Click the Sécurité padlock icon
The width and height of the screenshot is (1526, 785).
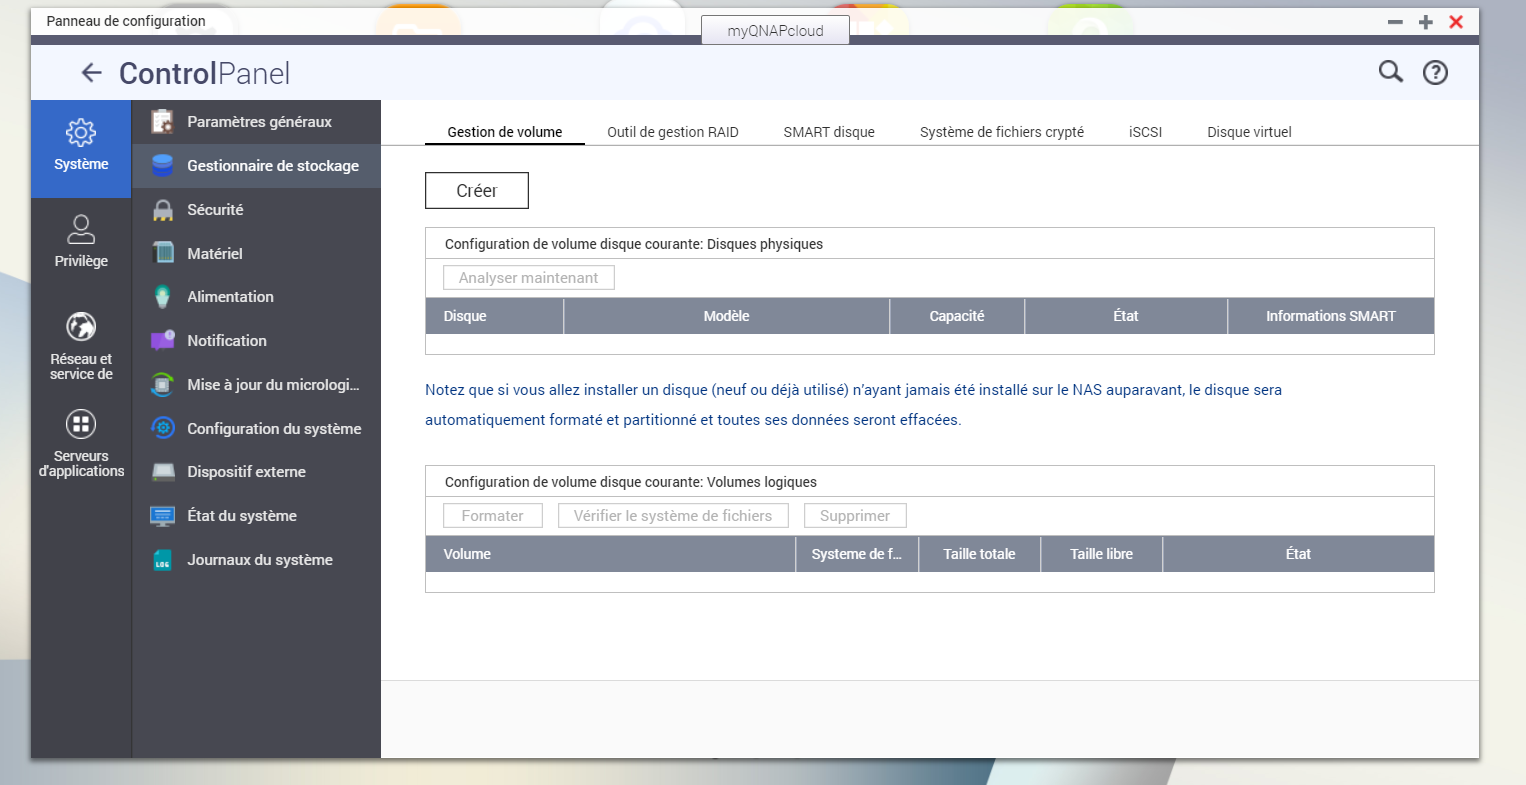click(x=162, y=210)
